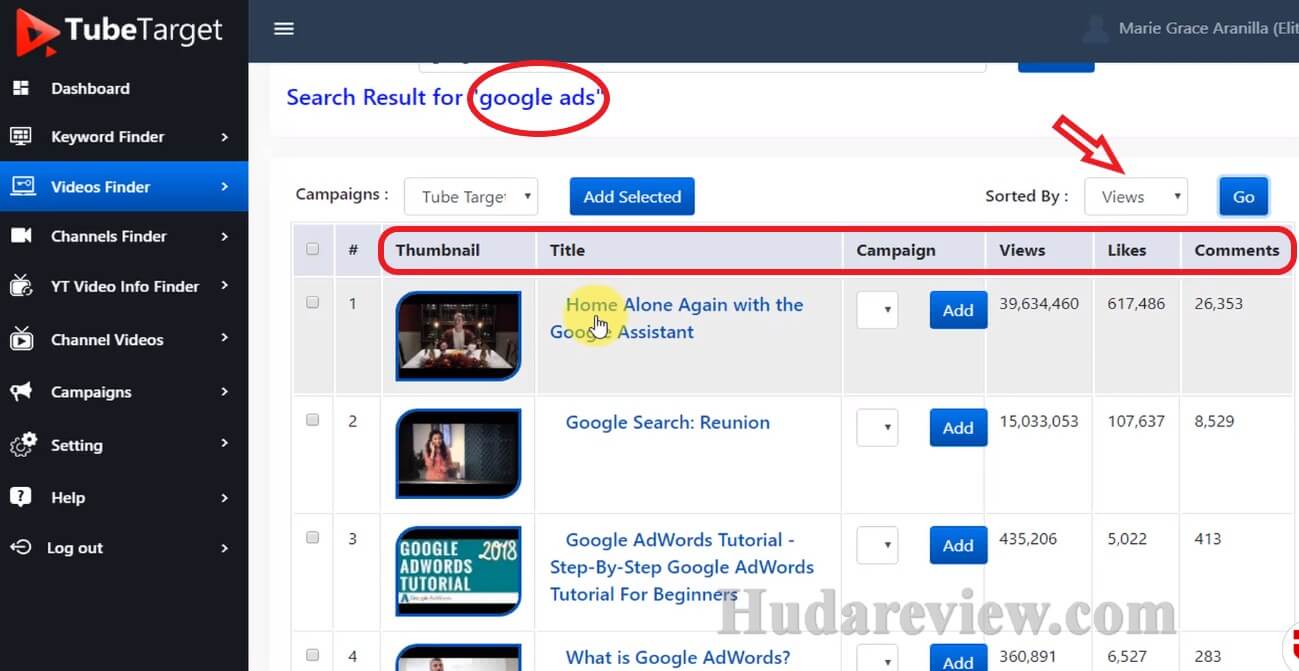Click the Channels Finder camera icon
The image size is (1299, 671).
tap(21, 236)
